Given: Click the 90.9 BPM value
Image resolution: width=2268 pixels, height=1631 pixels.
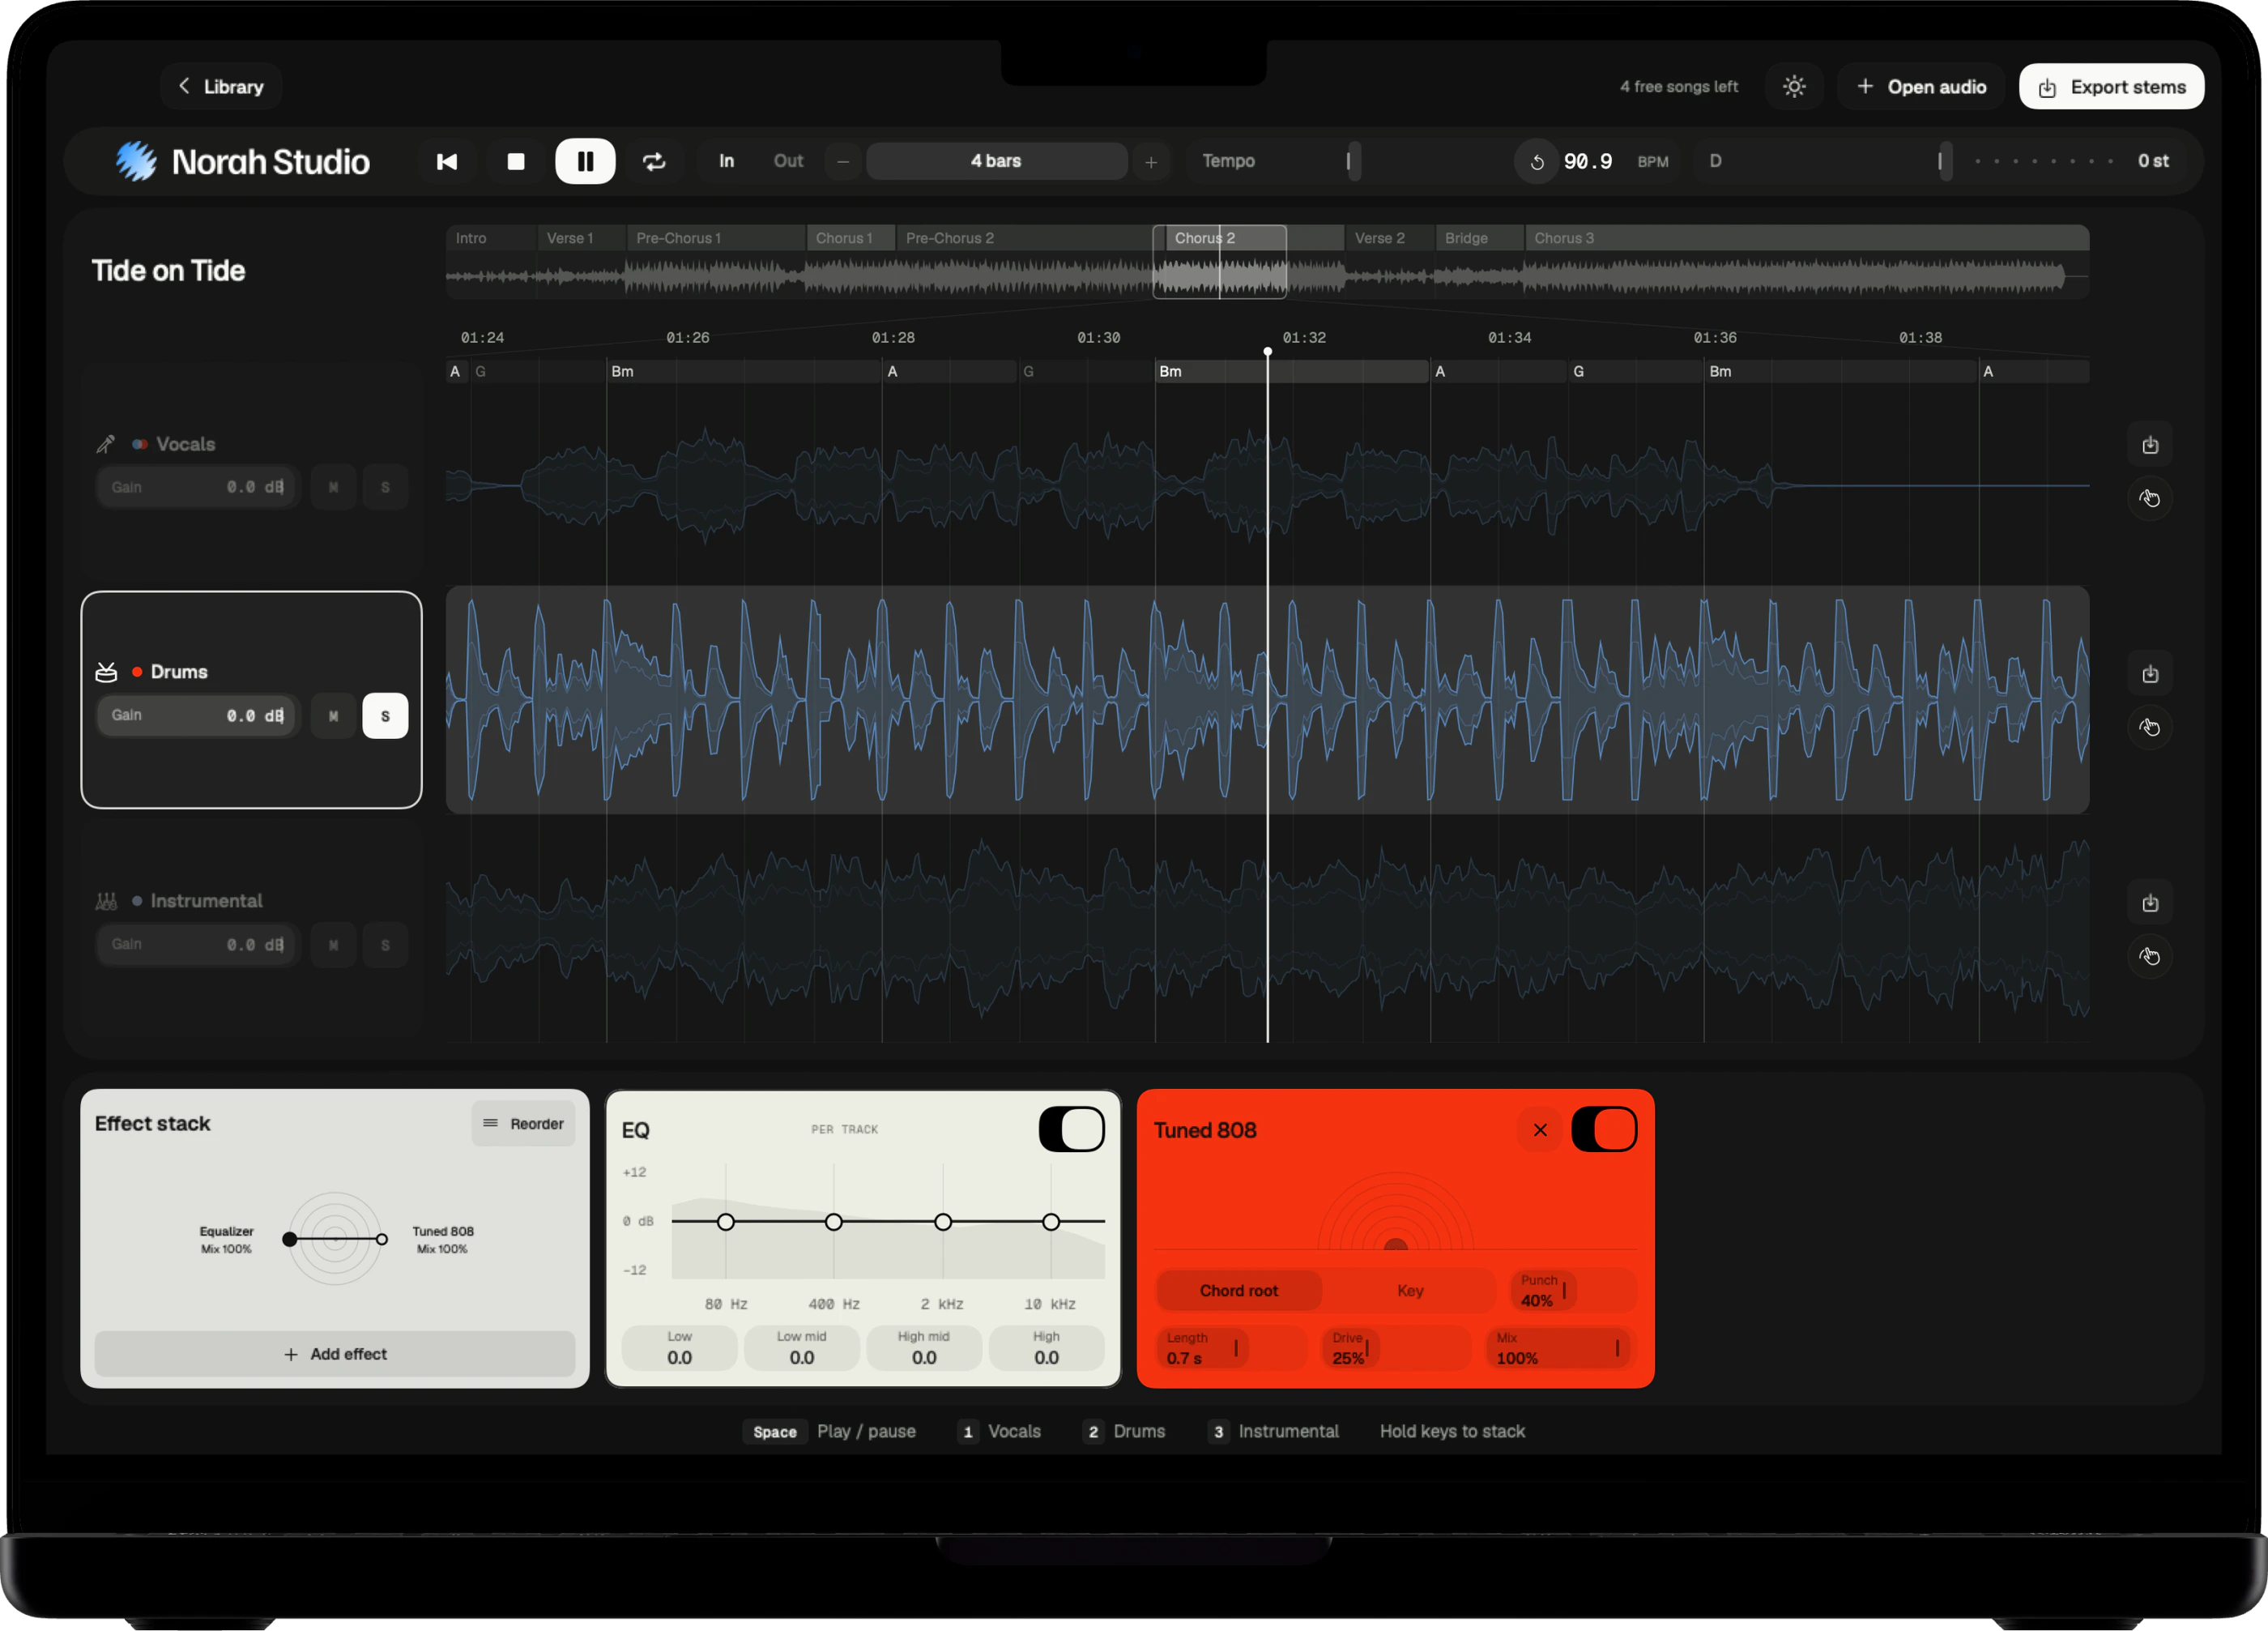Looking at the screenshot, I should pos(1588,161).
